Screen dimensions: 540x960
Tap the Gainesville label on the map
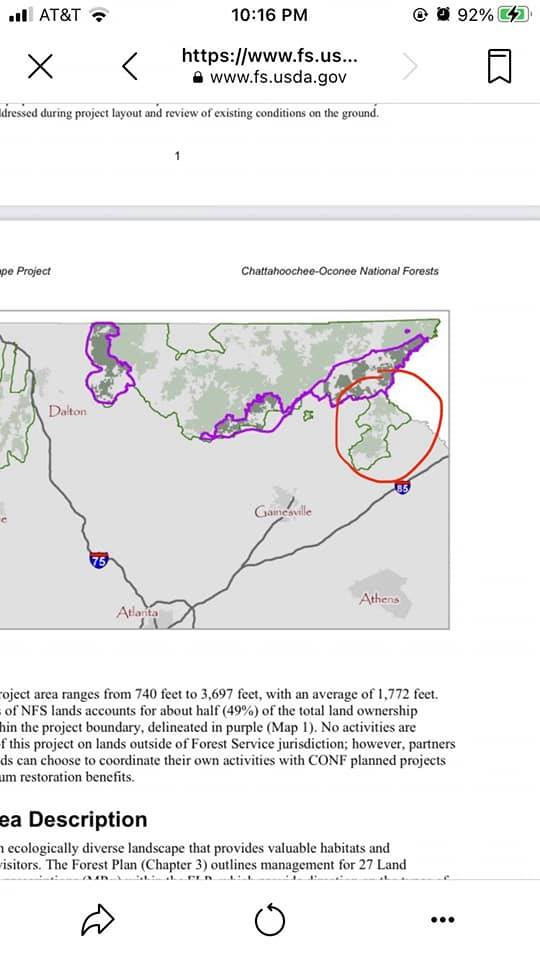coord(283,511)
